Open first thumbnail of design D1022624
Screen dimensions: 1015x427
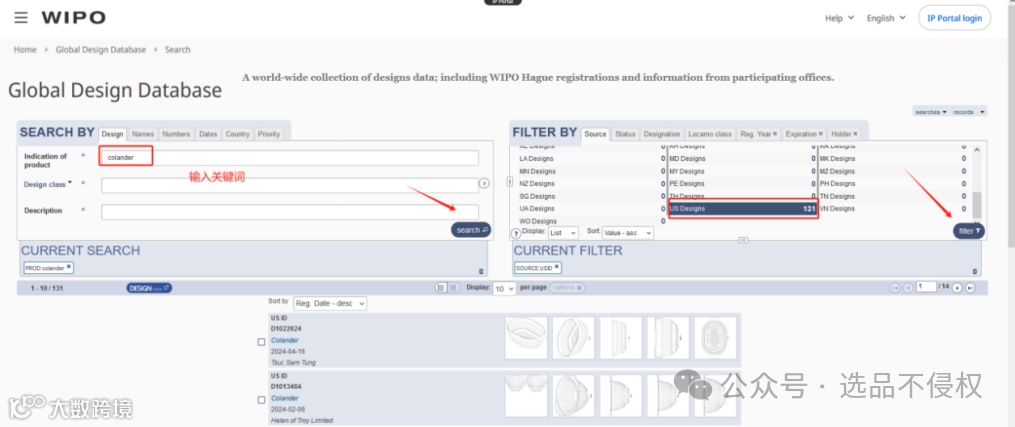[x=526, y=338]
